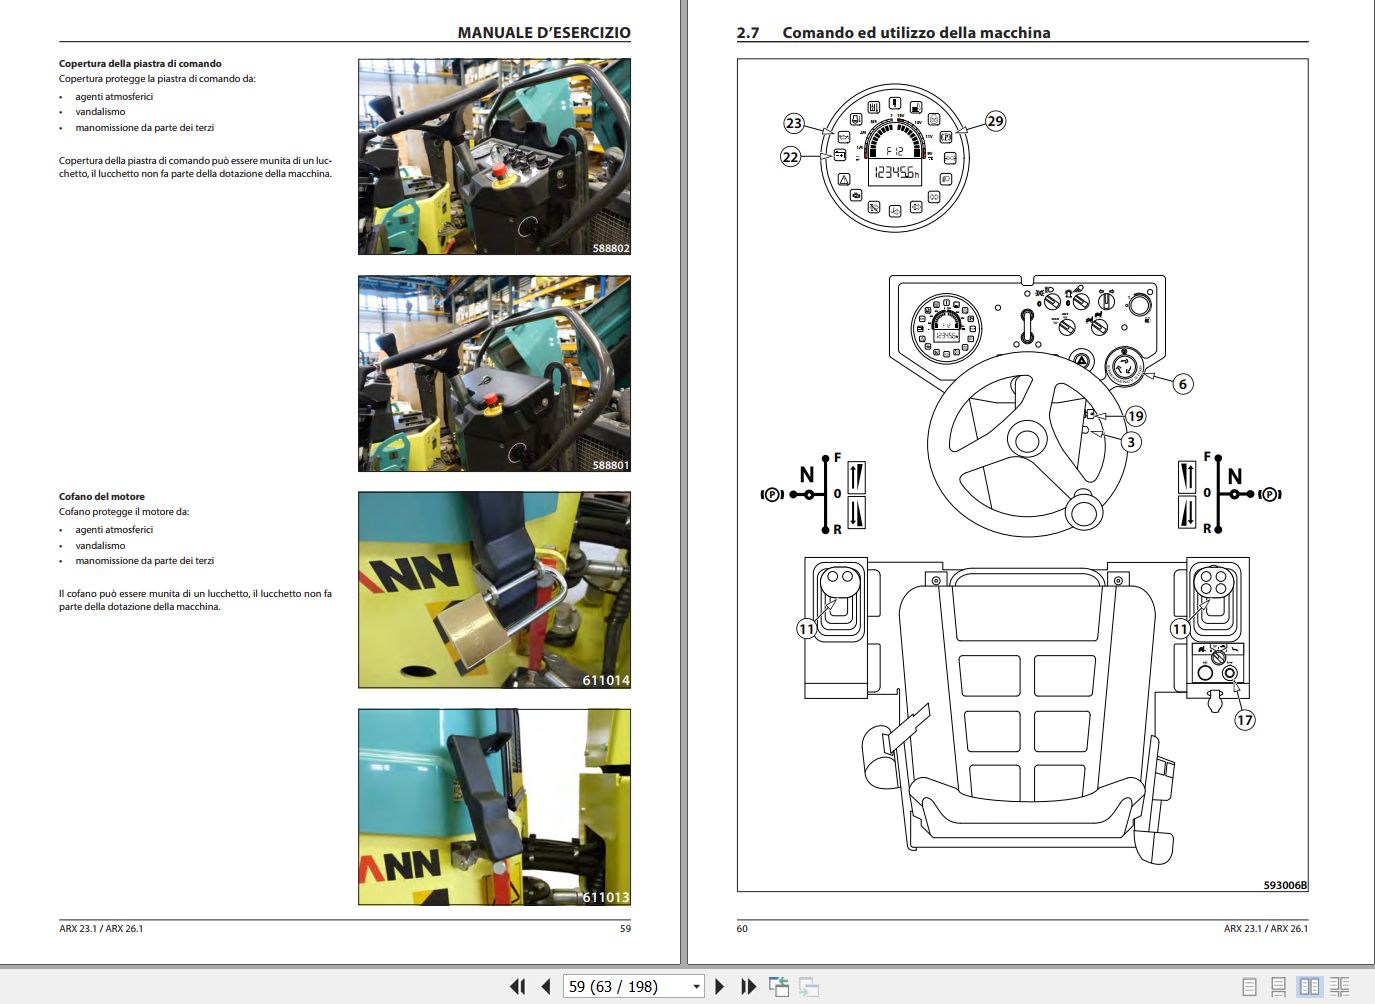Go forward to the next view
1375x1004 pixels.
point(811,986)
